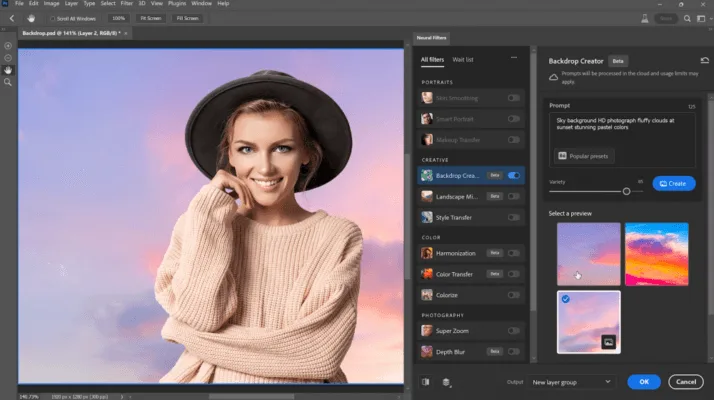Click the subtract-from-selection tool icon
Screen dimensions: 714x400
point(8,58)
